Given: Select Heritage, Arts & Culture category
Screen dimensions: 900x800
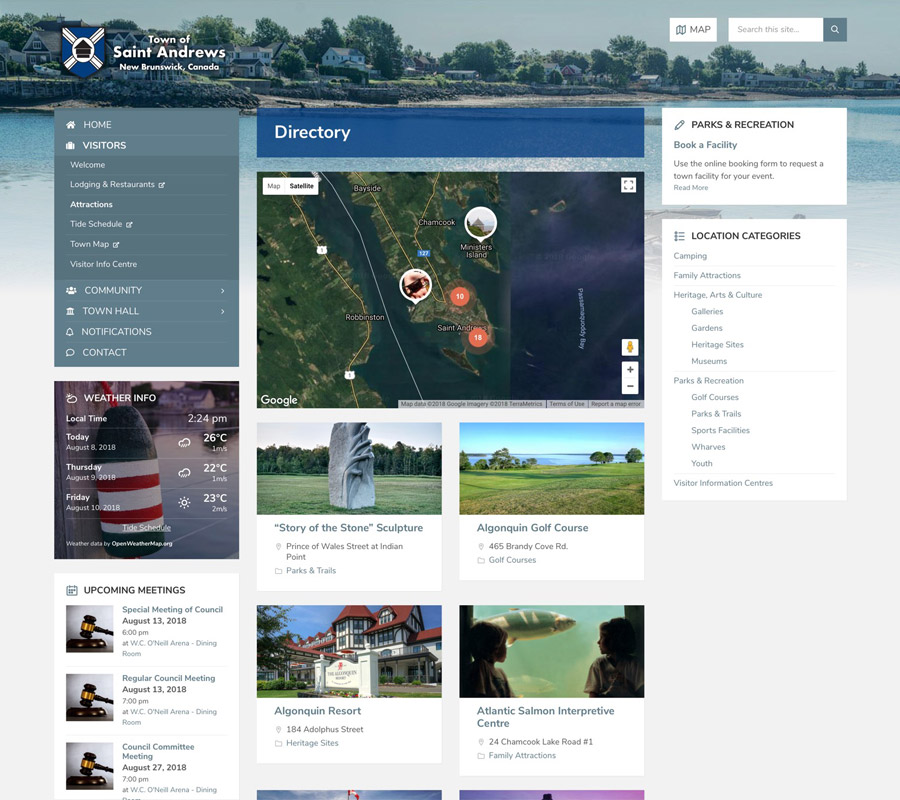Looking at the screenshot, I should [x=717, y=295].
